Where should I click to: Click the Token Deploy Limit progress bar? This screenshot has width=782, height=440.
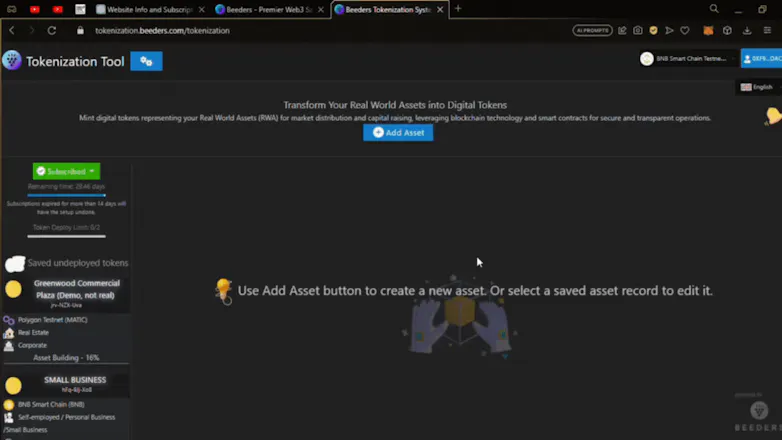click(66, 236)
